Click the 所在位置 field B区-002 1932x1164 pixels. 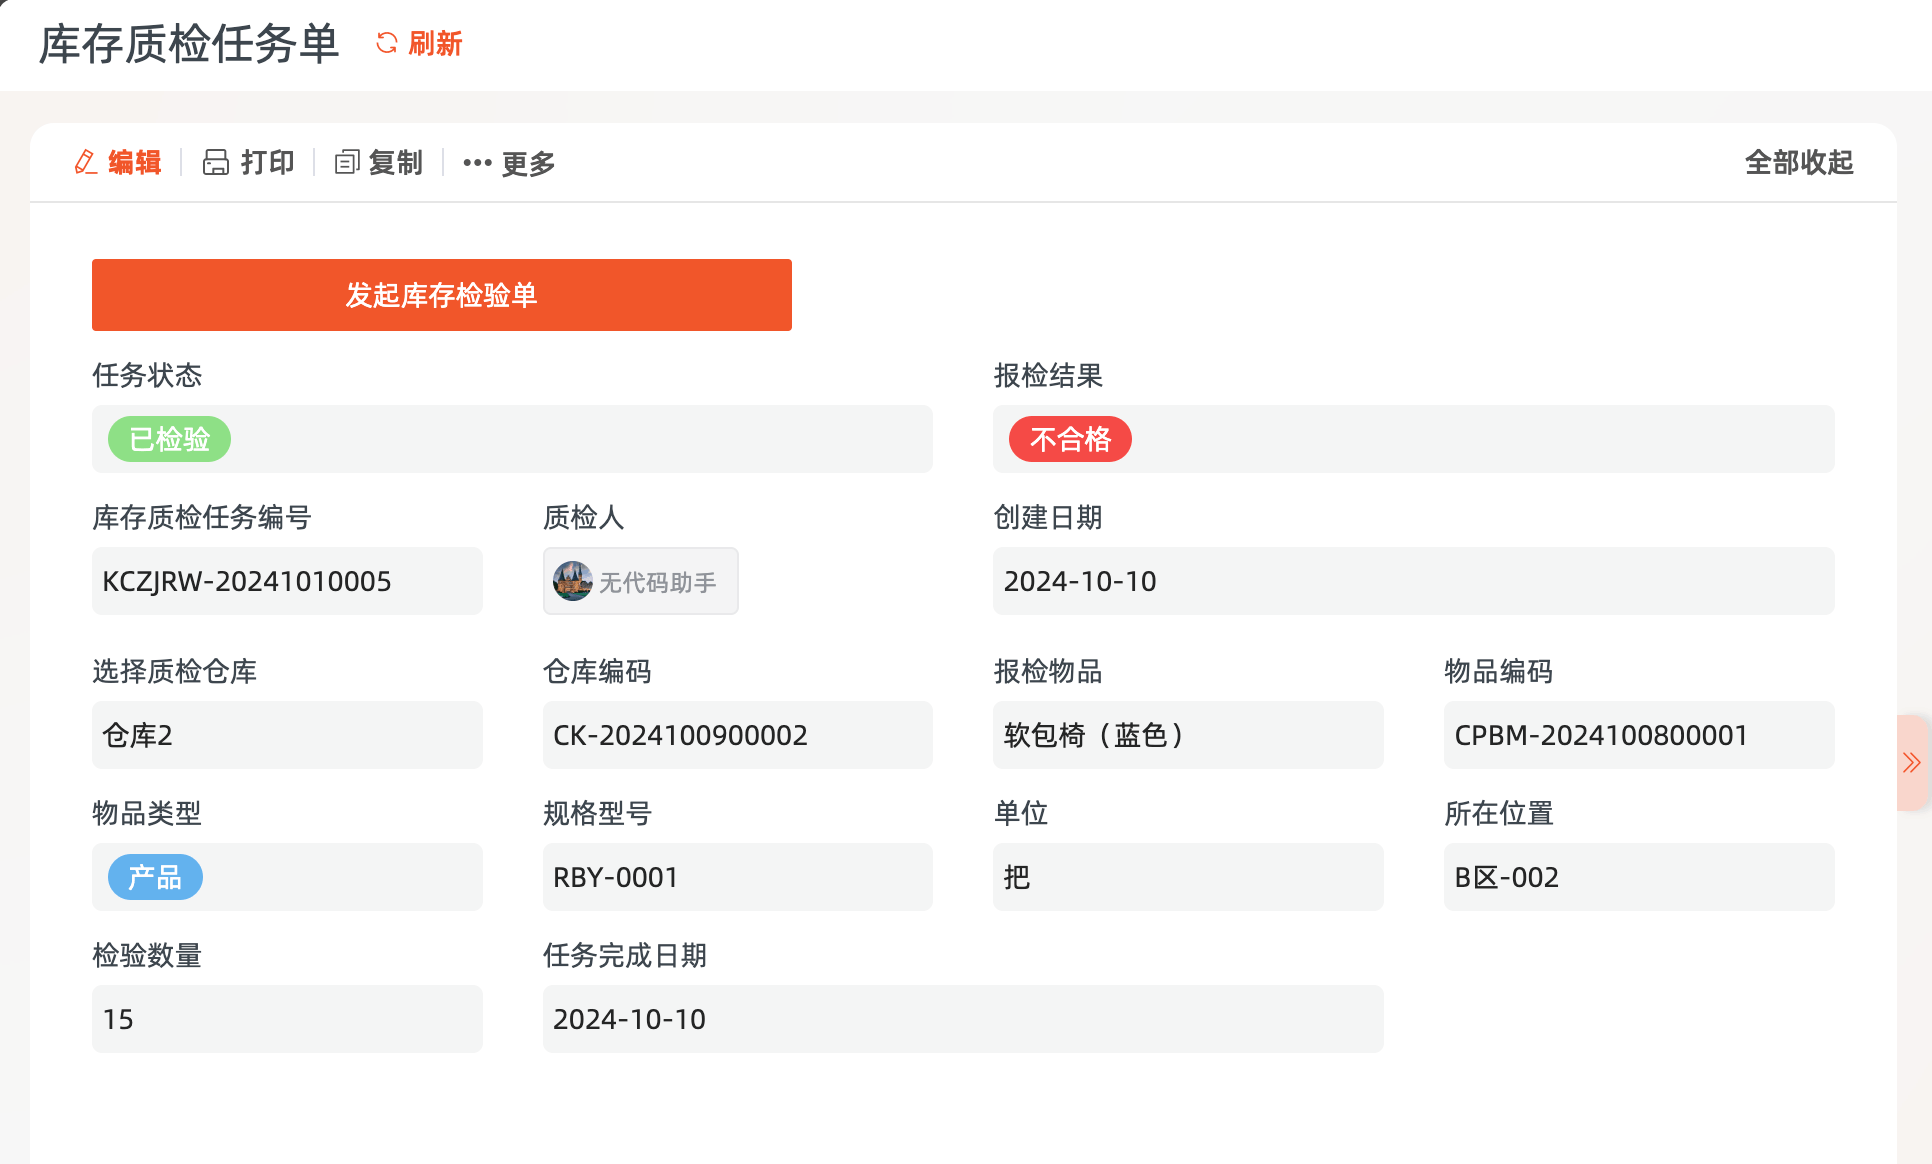[1638, 877]
